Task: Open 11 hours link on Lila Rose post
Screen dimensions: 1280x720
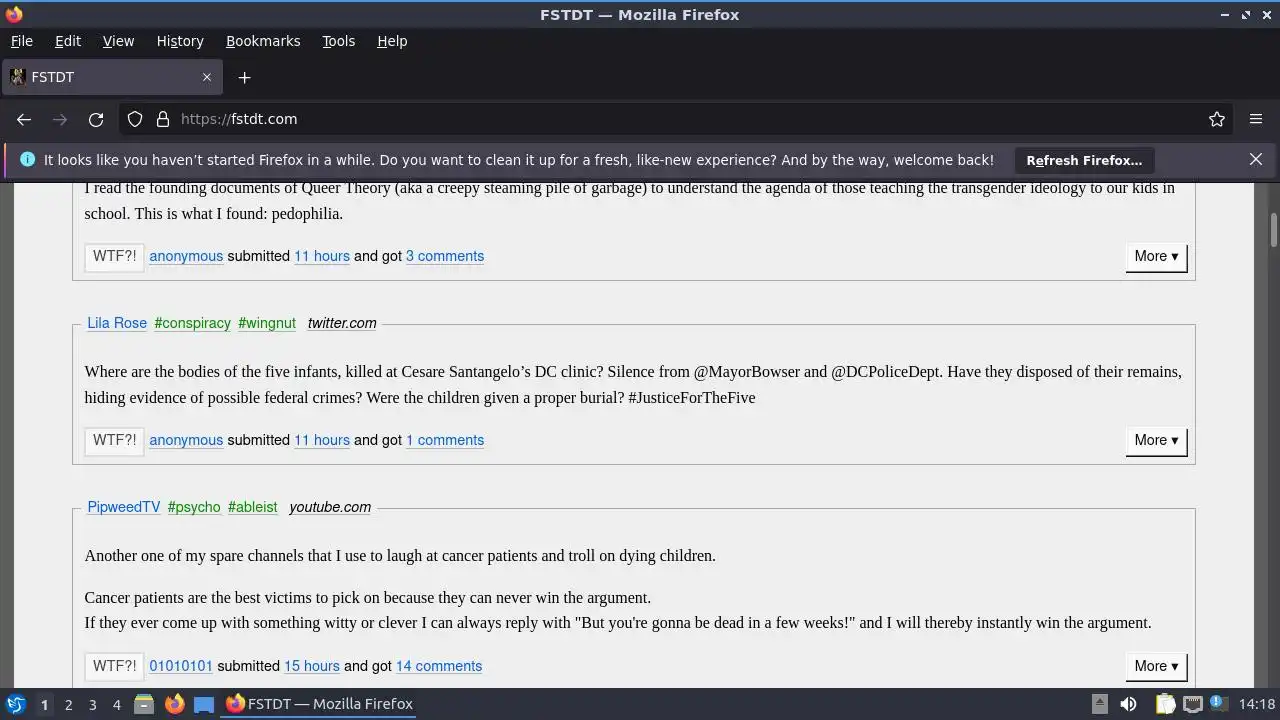Action: point(322,440)
